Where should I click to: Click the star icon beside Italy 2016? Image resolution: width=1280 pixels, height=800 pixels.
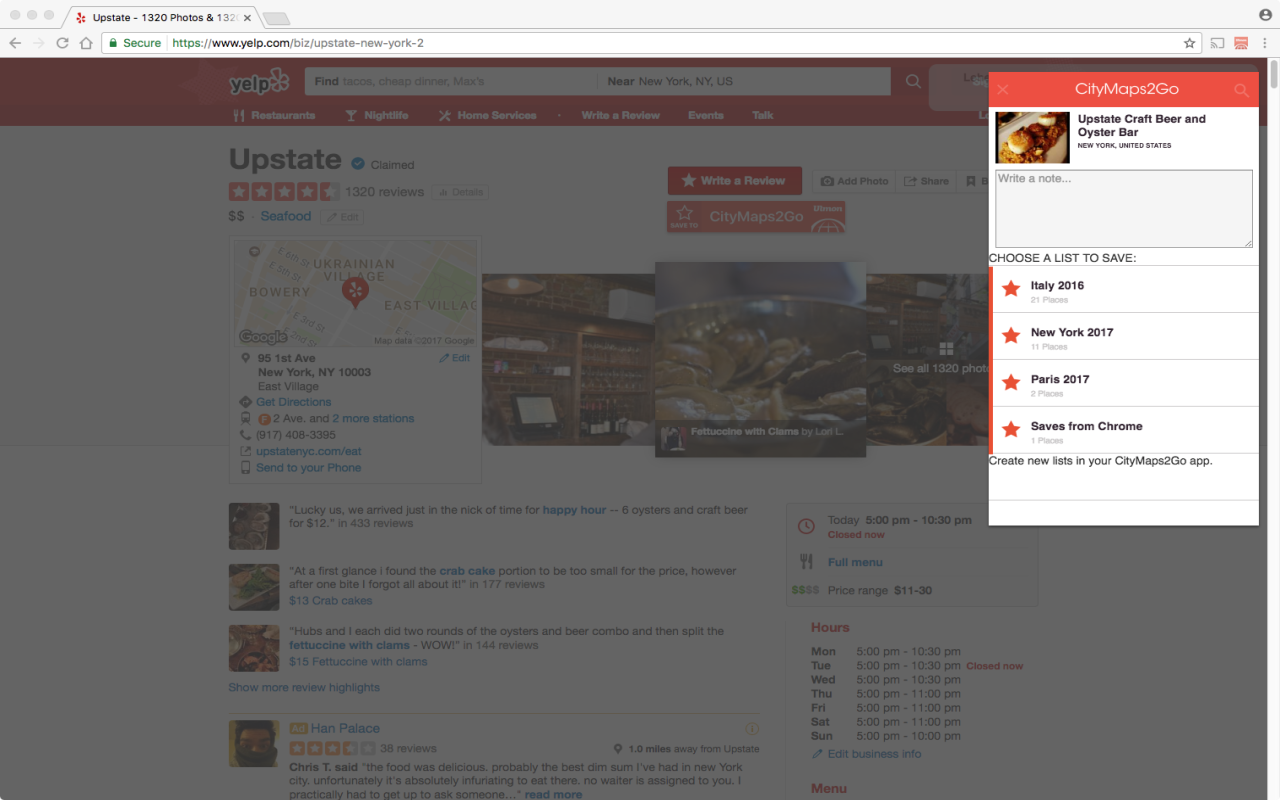1011,289
